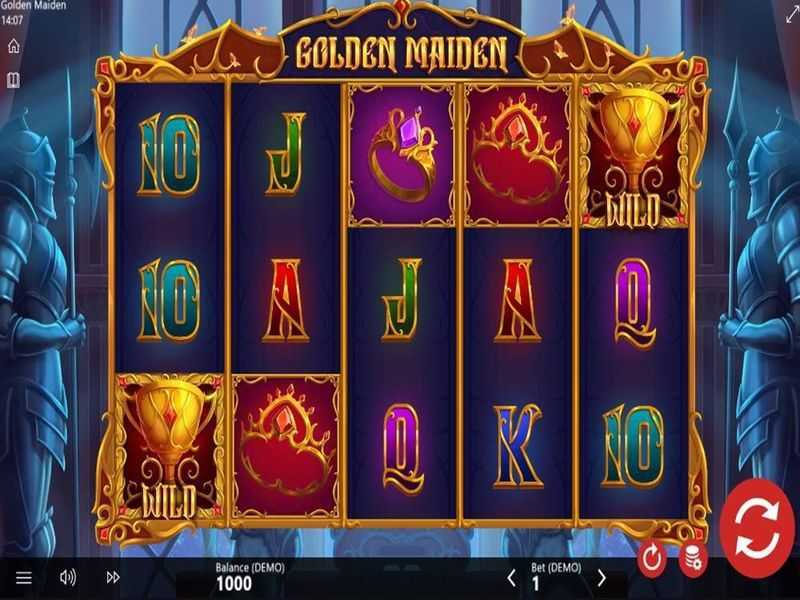
Task: Select the purple ring symbol
Action: click(402, 155)
